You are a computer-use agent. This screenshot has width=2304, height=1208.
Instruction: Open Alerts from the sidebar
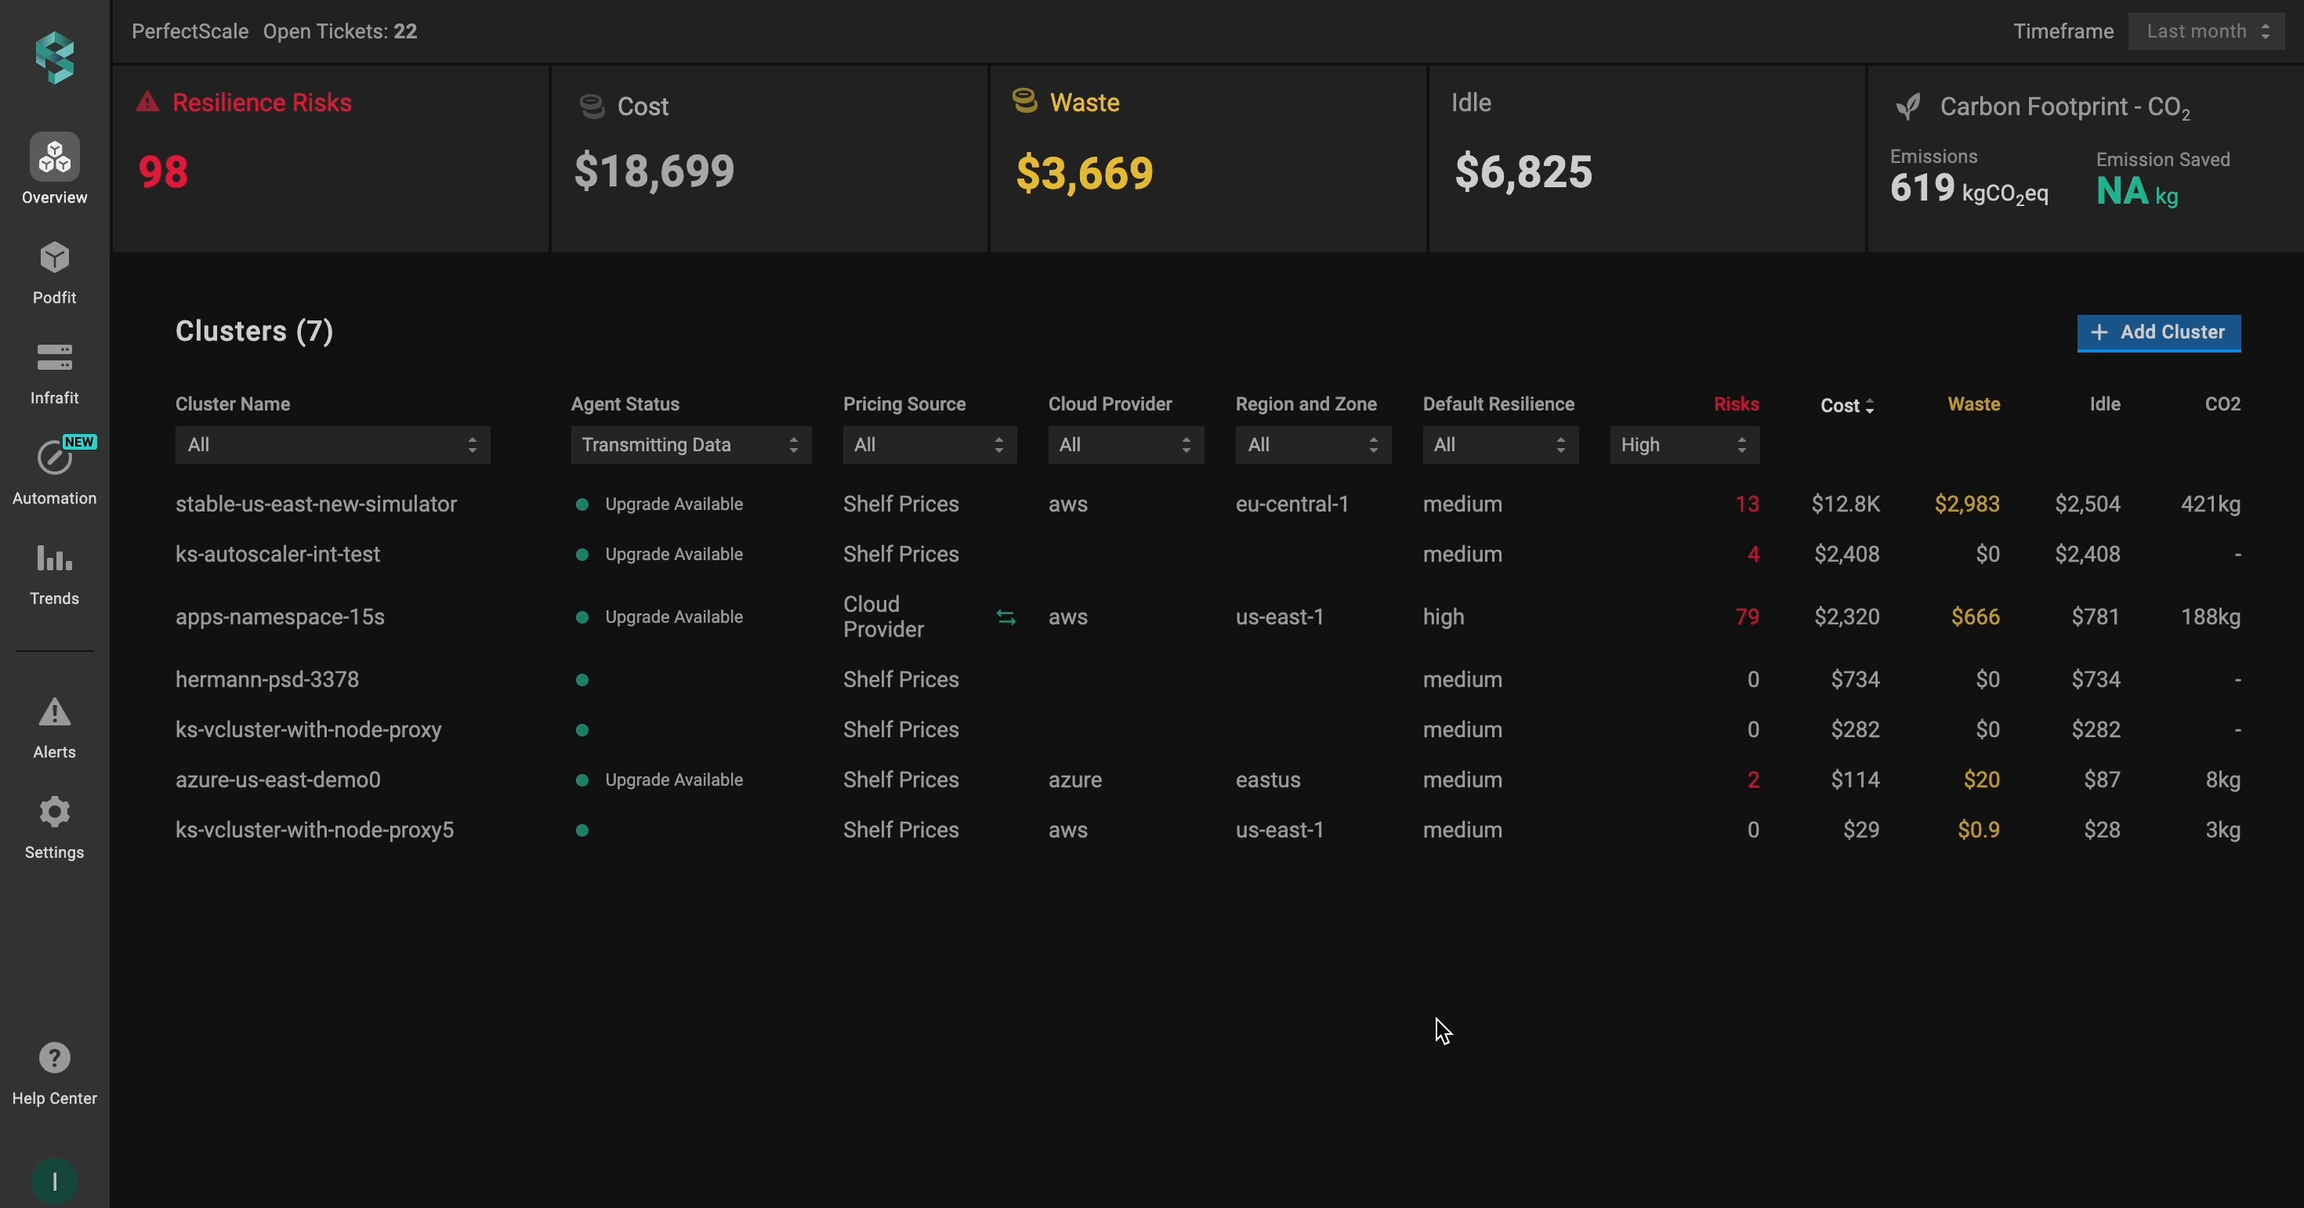pos(54,727)
